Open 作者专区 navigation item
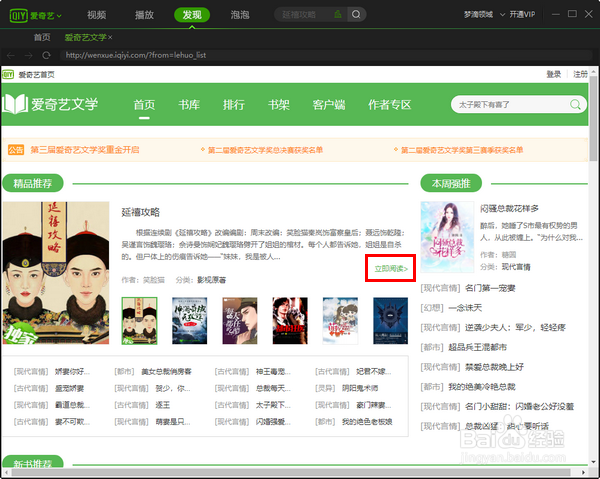 pyautogui.click(x=390, y=104)
